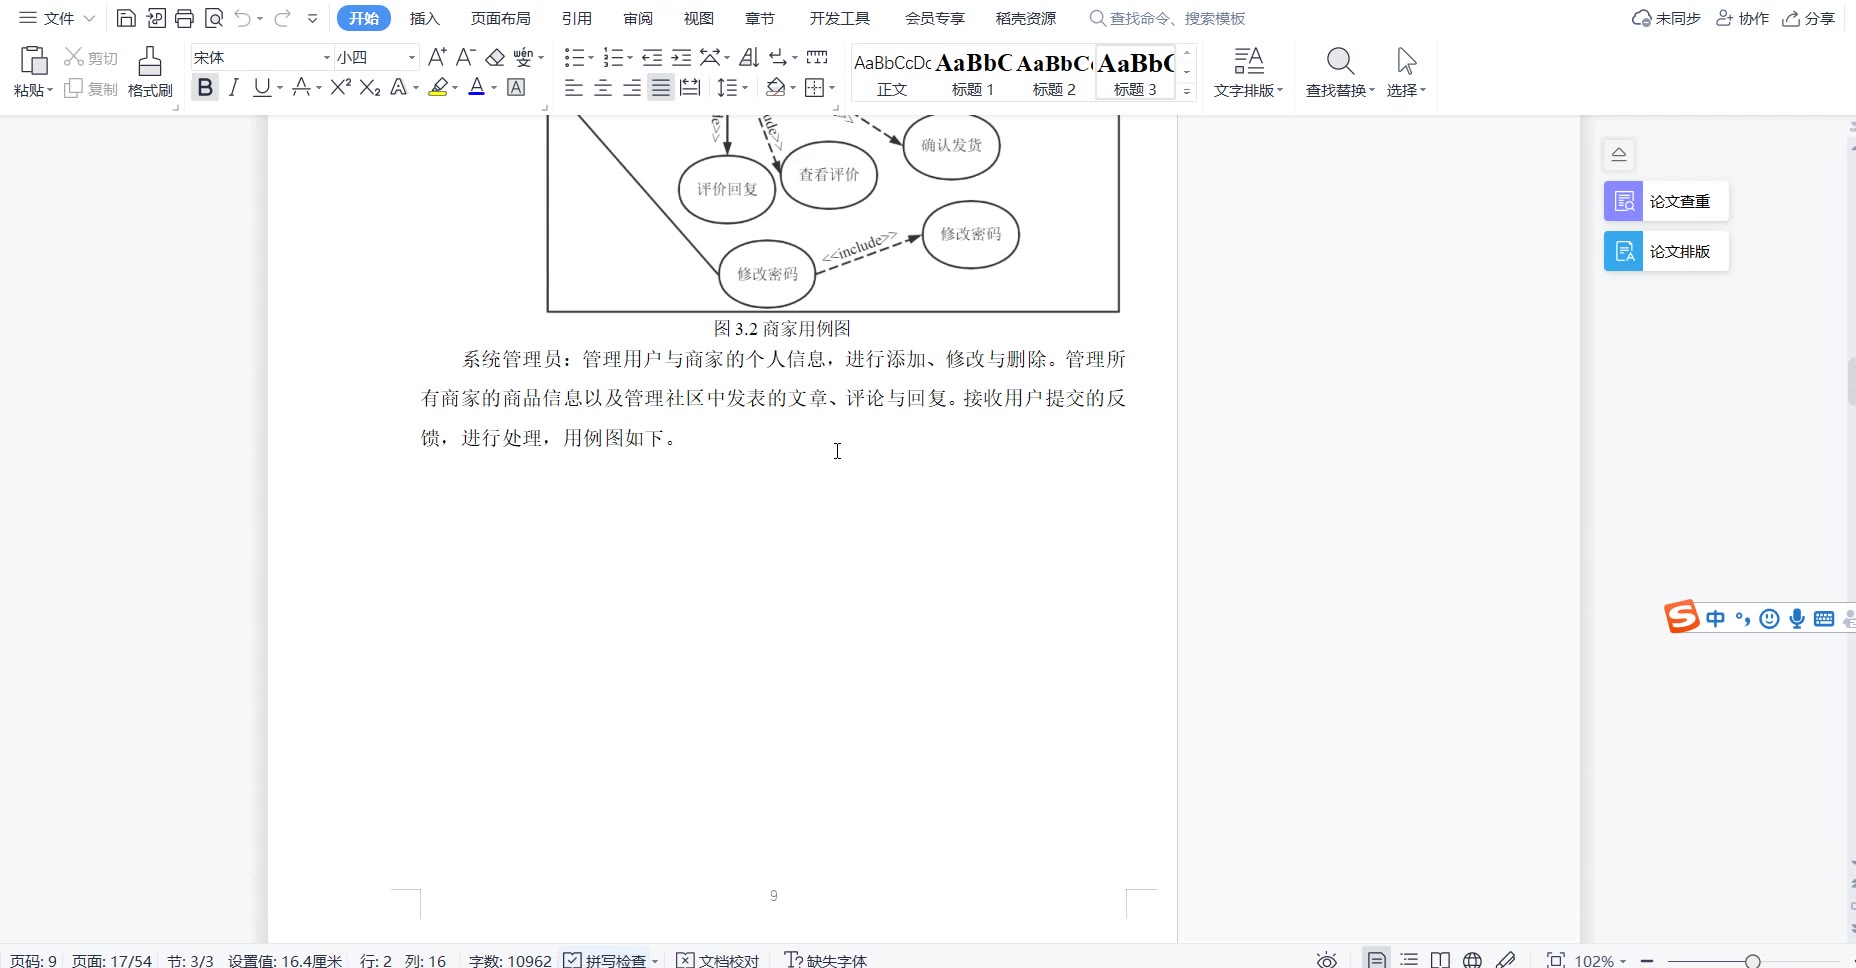Toggle italic formatting

tap(234, 88)
